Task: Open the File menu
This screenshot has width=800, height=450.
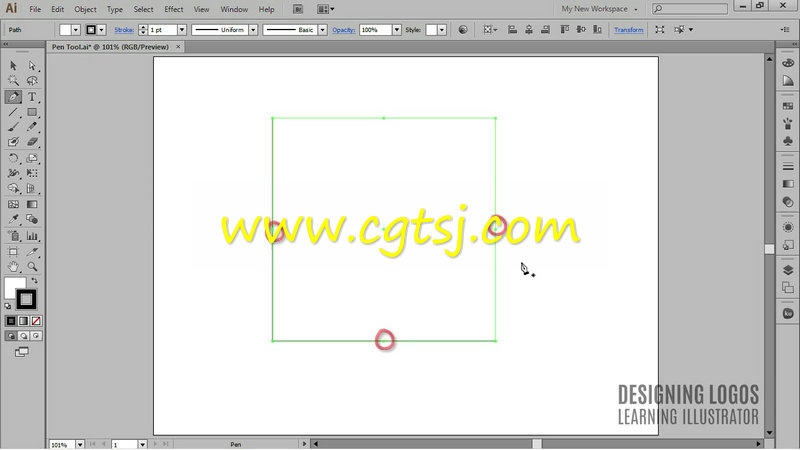Action: (35, 9)
